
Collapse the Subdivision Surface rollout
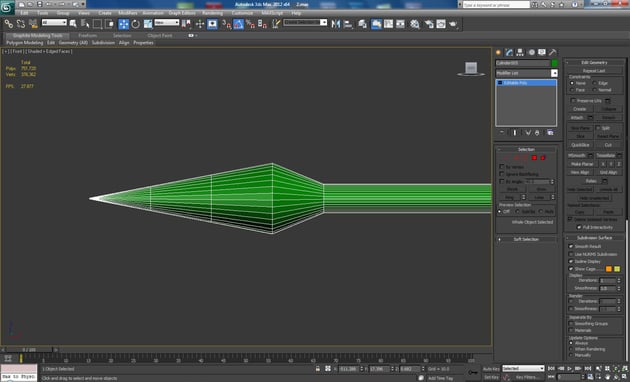594,238
